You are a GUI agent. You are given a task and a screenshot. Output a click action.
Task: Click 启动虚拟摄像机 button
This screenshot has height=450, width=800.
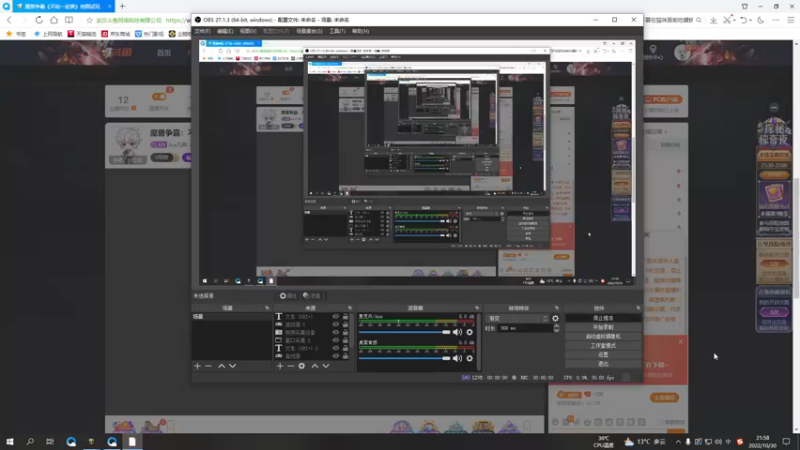(x=603, y=336)
